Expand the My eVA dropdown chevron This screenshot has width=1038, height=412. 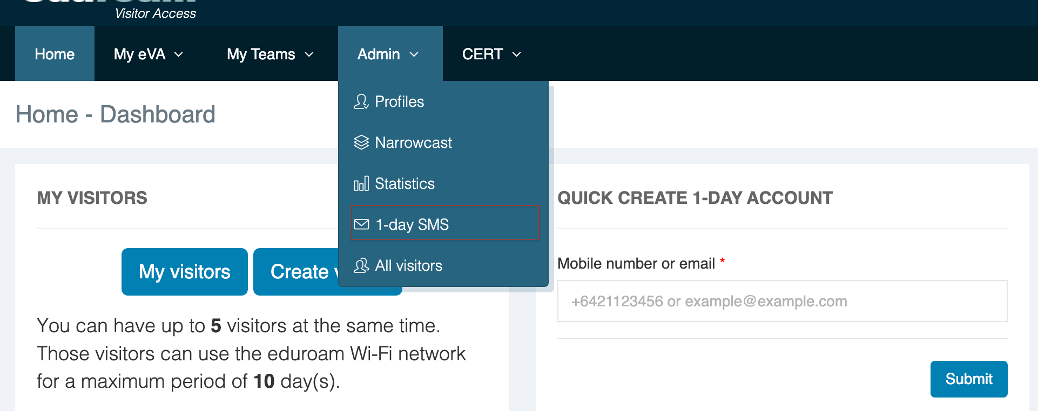tap(179, 54)
